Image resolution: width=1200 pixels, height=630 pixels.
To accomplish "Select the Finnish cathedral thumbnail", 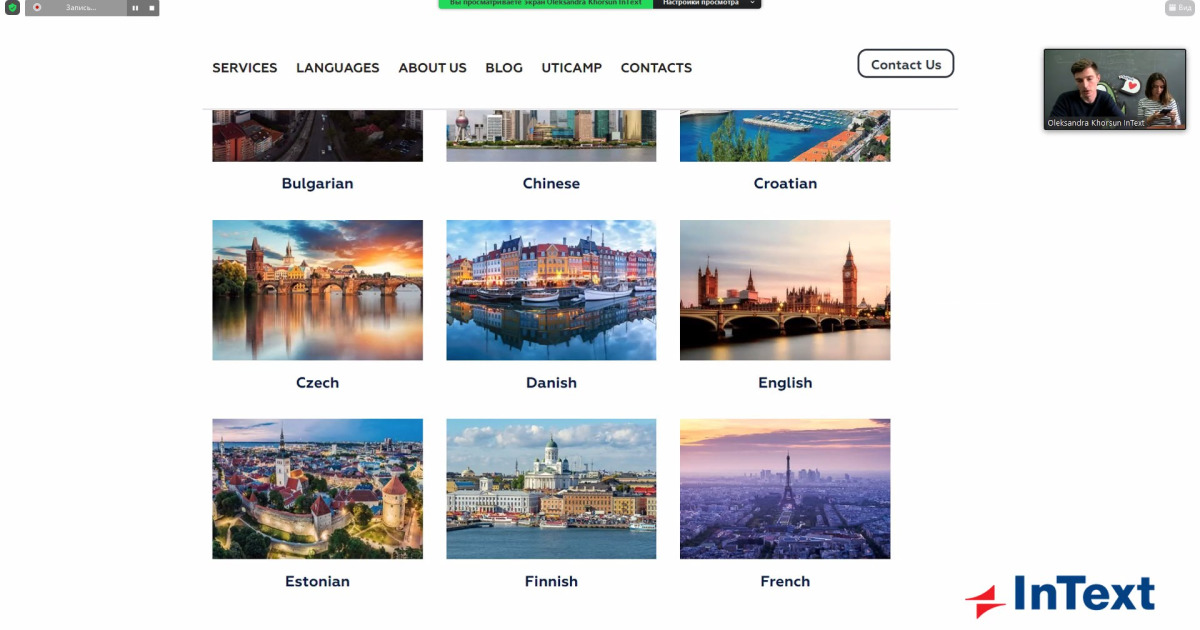I will click(551, 489).
